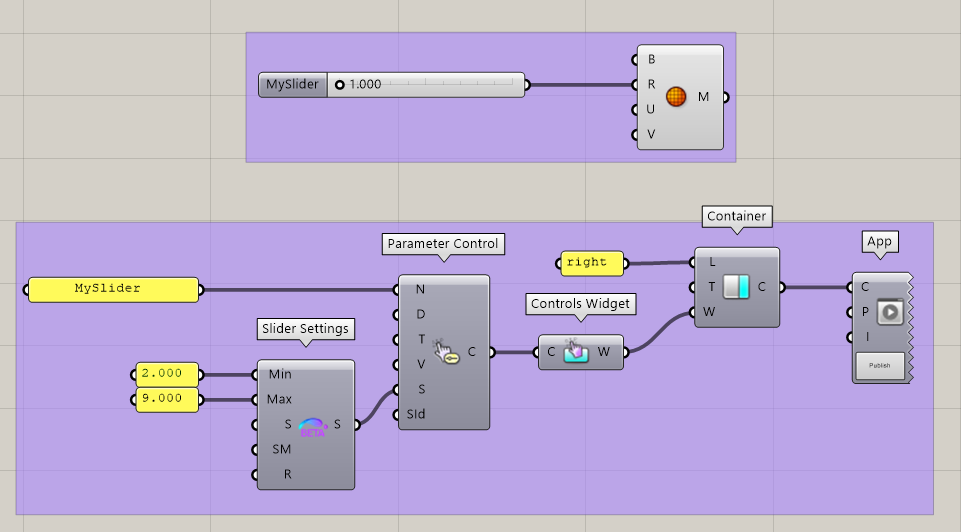Viewport: 961px width, 532px height.
Task: Click the M output of mesh sphere component
Action: click(704, 97)
